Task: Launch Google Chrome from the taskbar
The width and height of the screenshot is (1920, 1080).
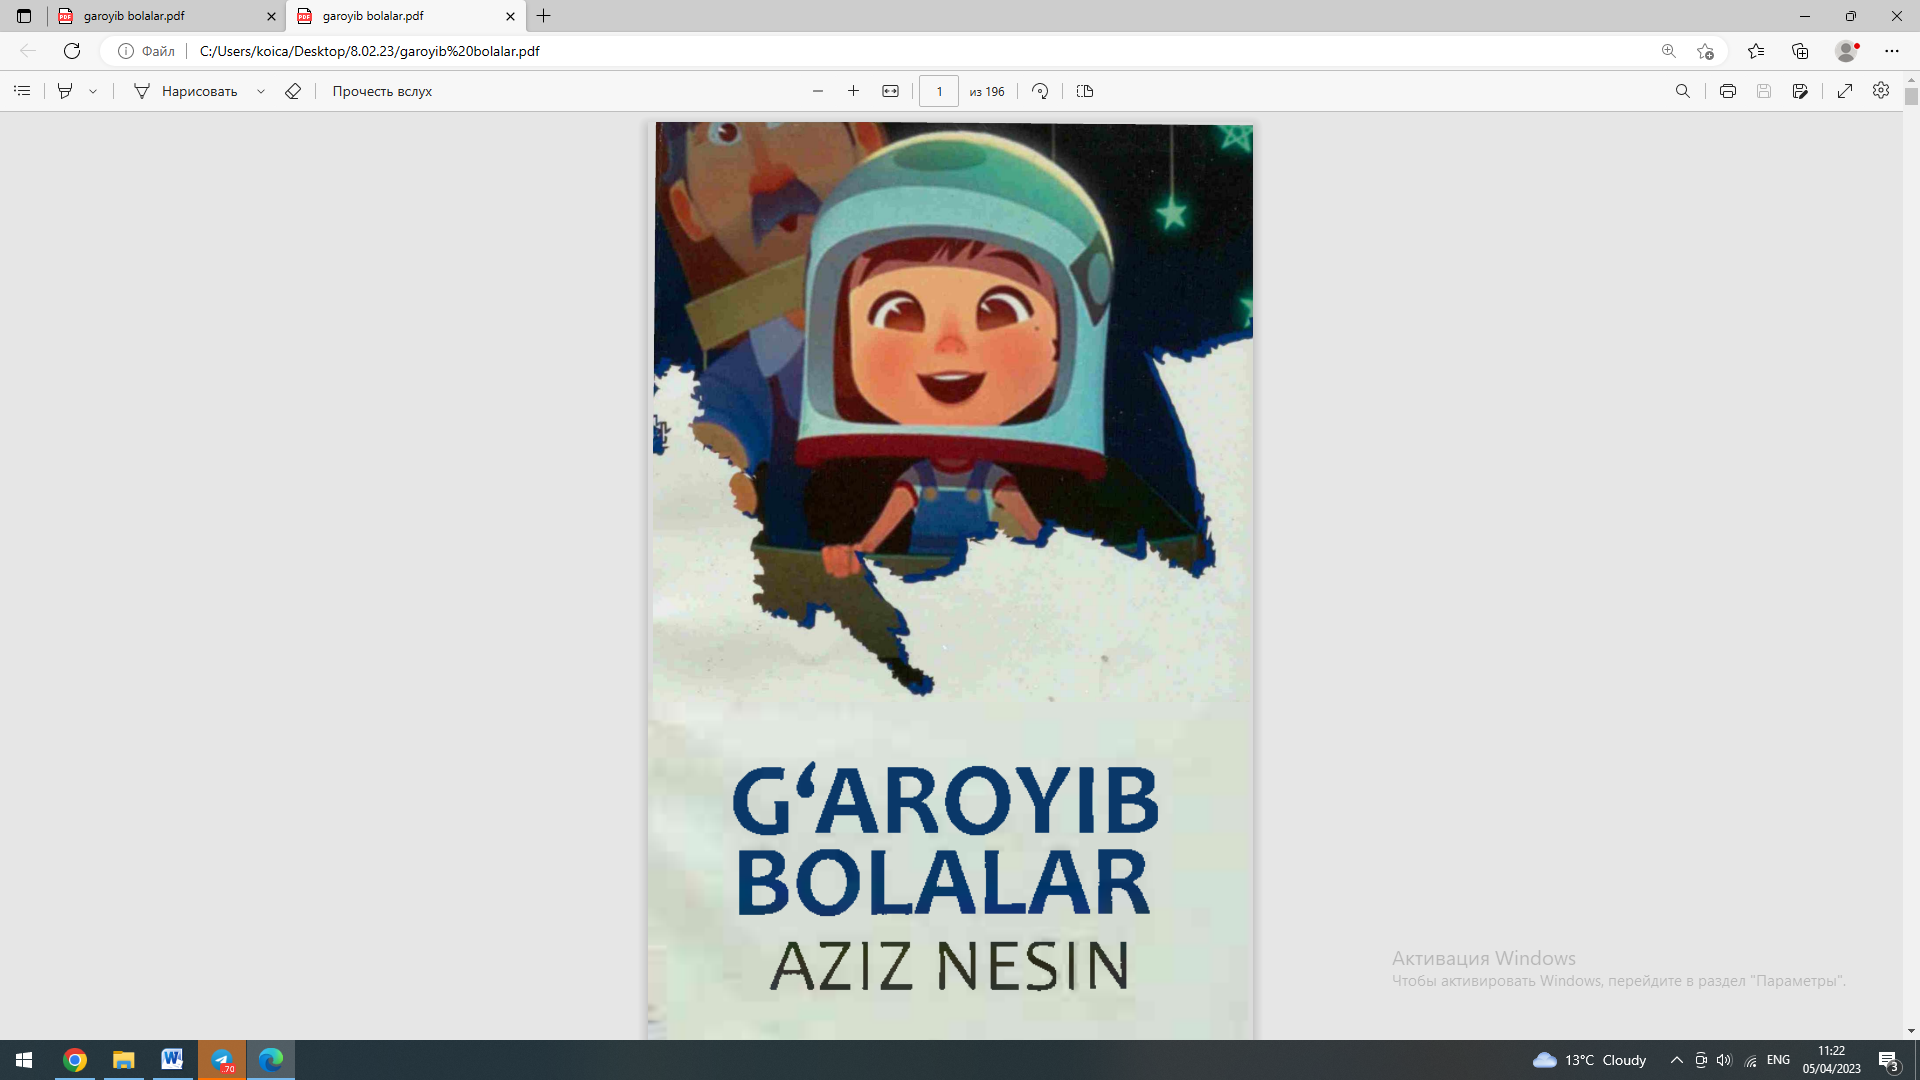Action: (x=75, y=1060)
